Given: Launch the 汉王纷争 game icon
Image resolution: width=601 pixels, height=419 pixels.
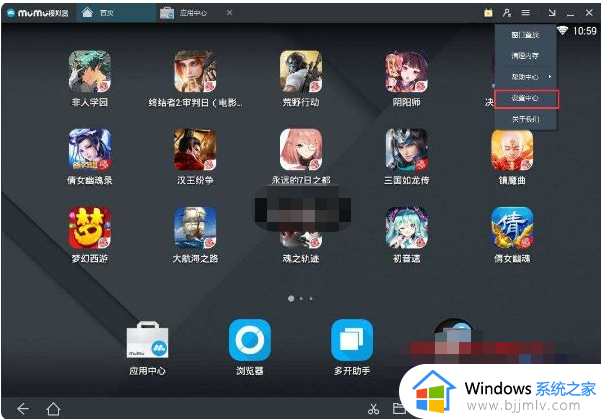Looking at the screenshot, I should [x=195, y=150].
